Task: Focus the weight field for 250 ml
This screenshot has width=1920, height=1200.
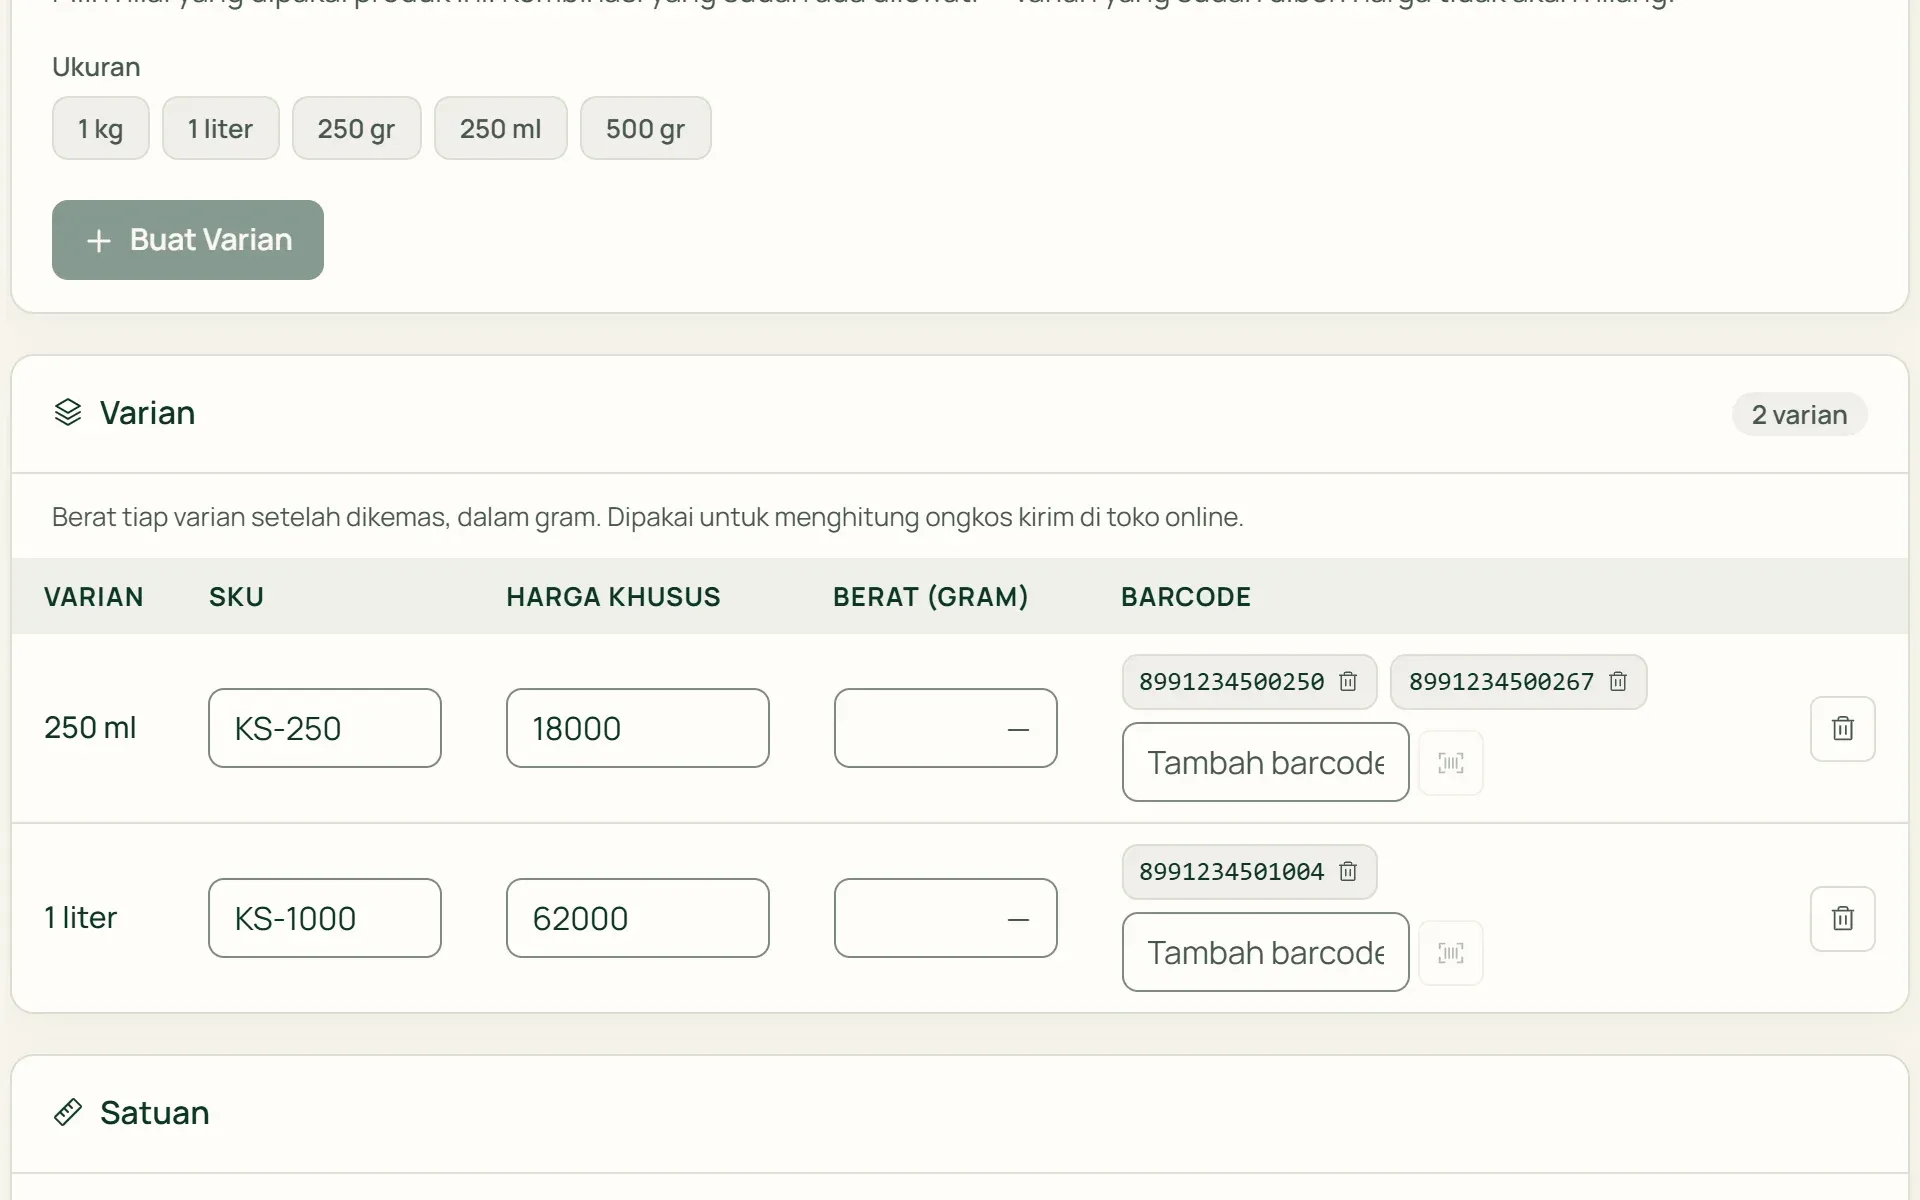Action: [946, 728]
